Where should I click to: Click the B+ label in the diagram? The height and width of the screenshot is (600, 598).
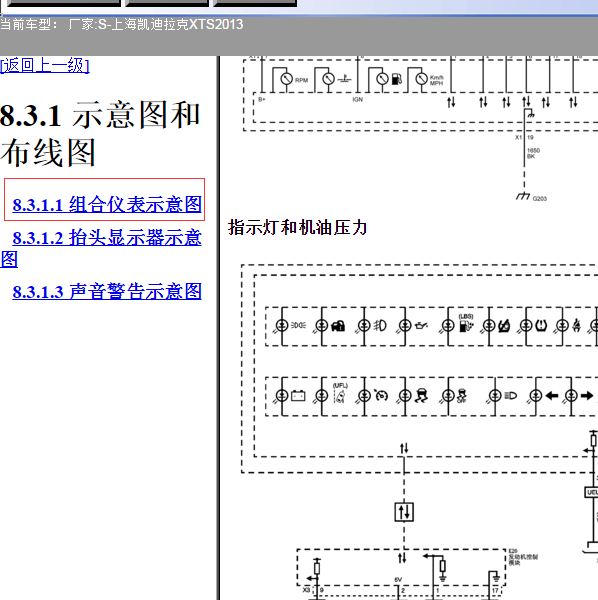pos(262,99)
